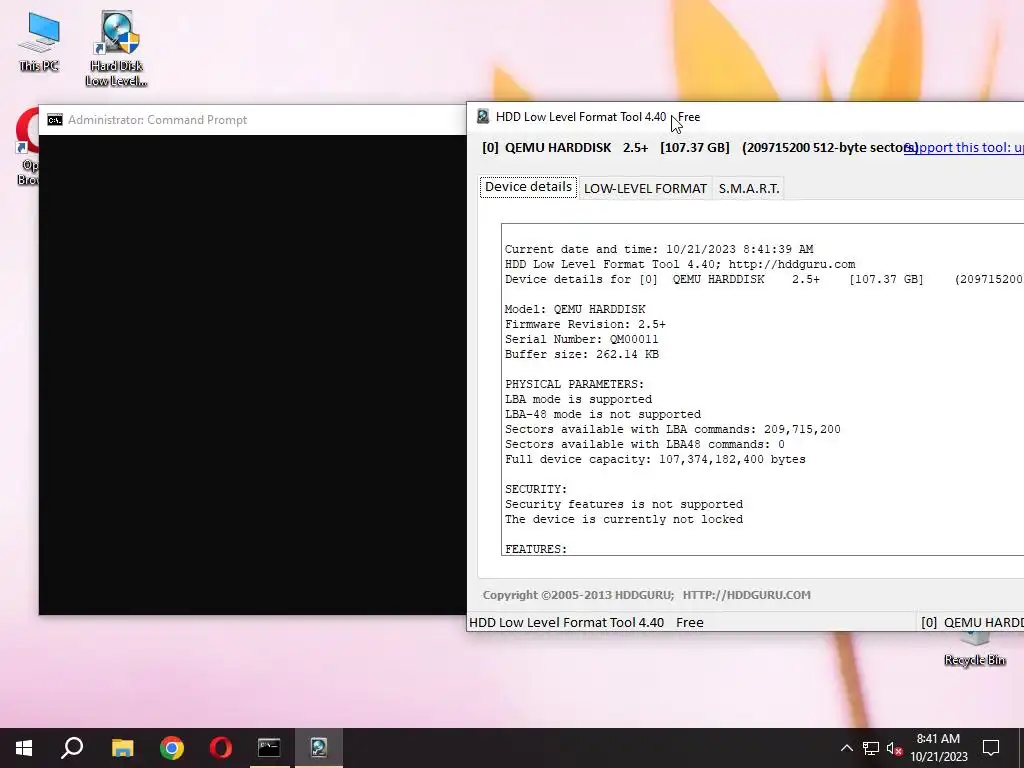
Task: Open taskbar Search magnifier
Action: coord(72,748)
